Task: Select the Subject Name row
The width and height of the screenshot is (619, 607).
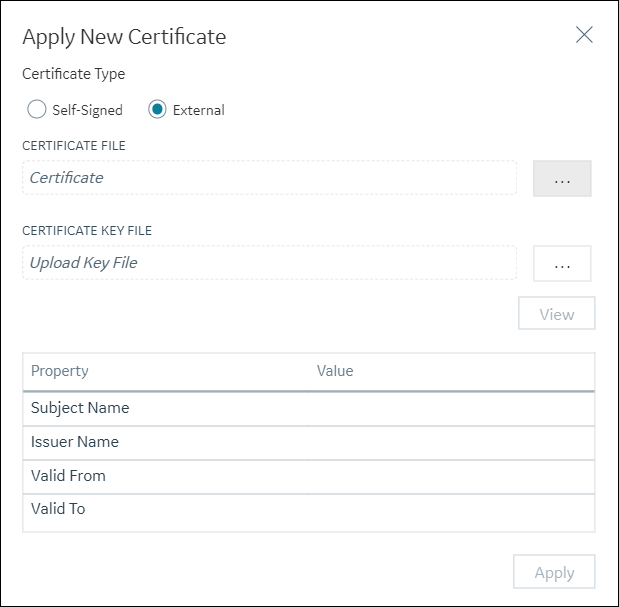Action: pyautogui.click(x=309, y=408)
